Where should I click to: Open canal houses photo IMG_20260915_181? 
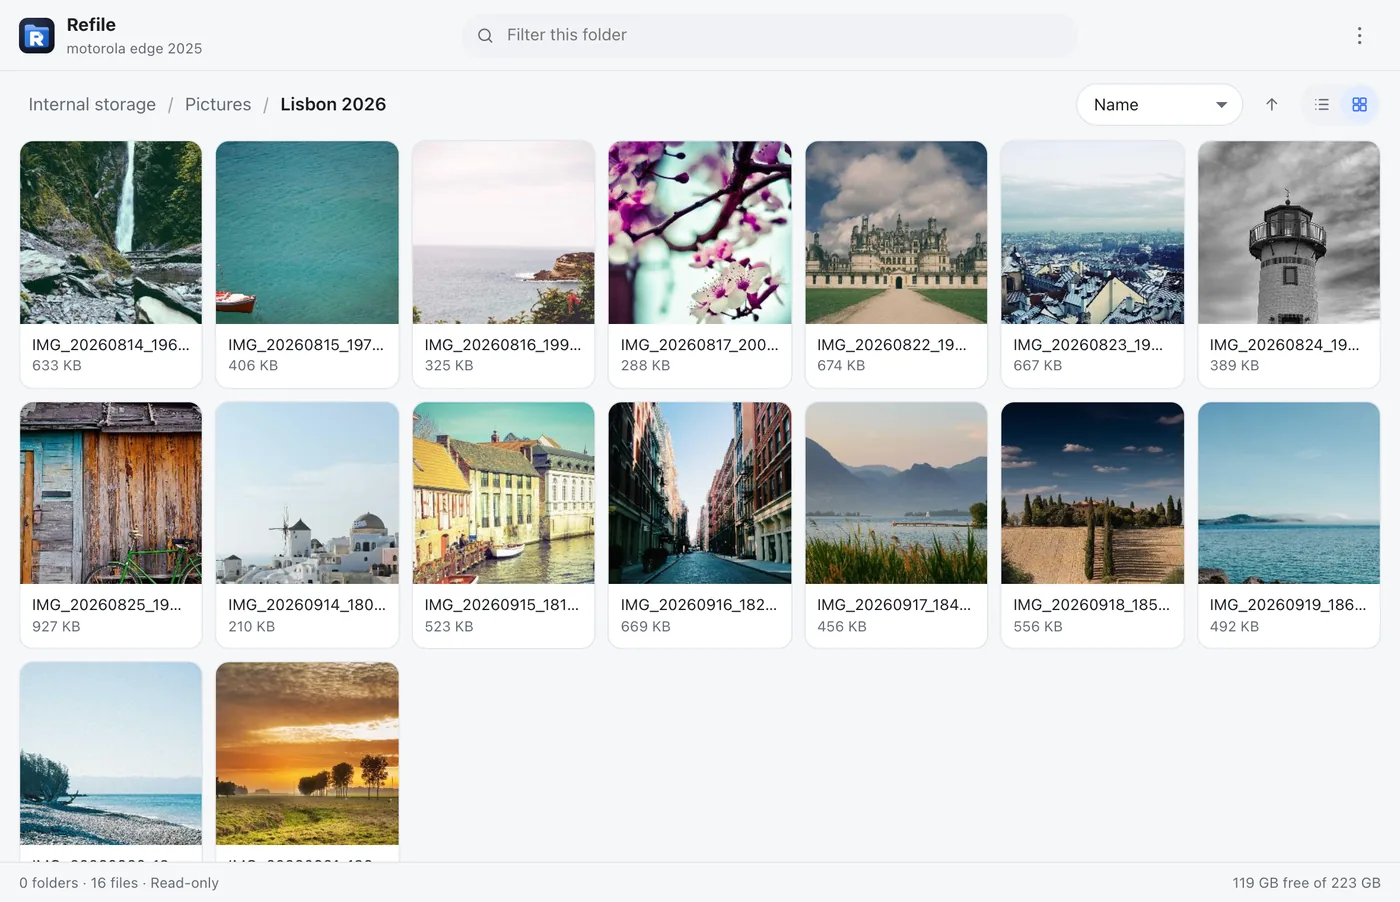click(503, 525)
